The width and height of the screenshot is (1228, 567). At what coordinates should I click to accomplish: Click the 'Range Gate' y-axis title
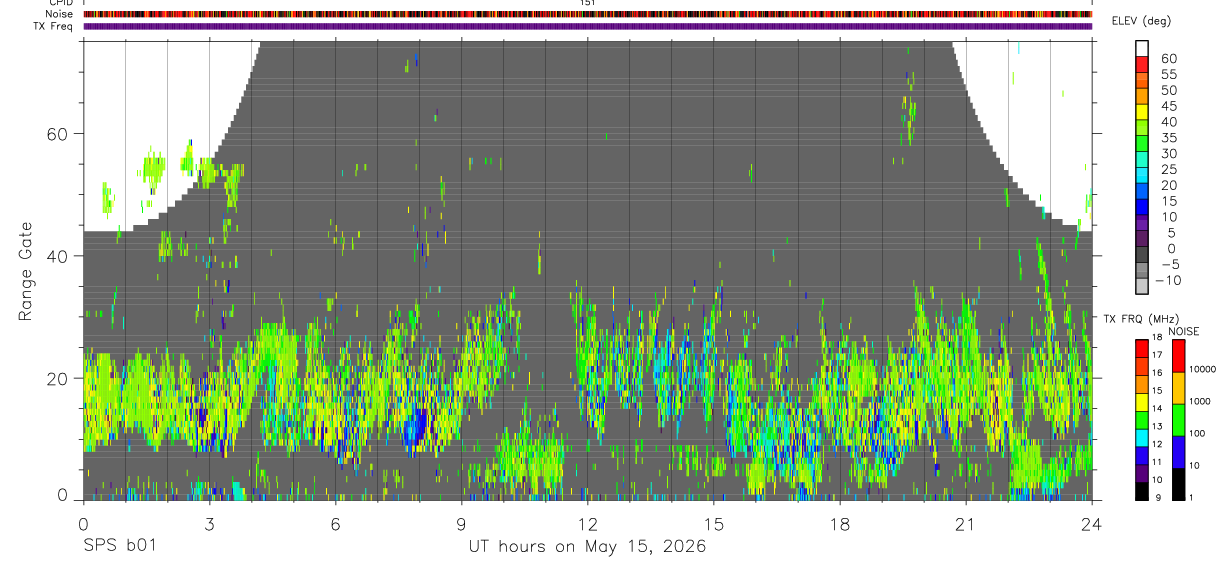pos(26,273)
